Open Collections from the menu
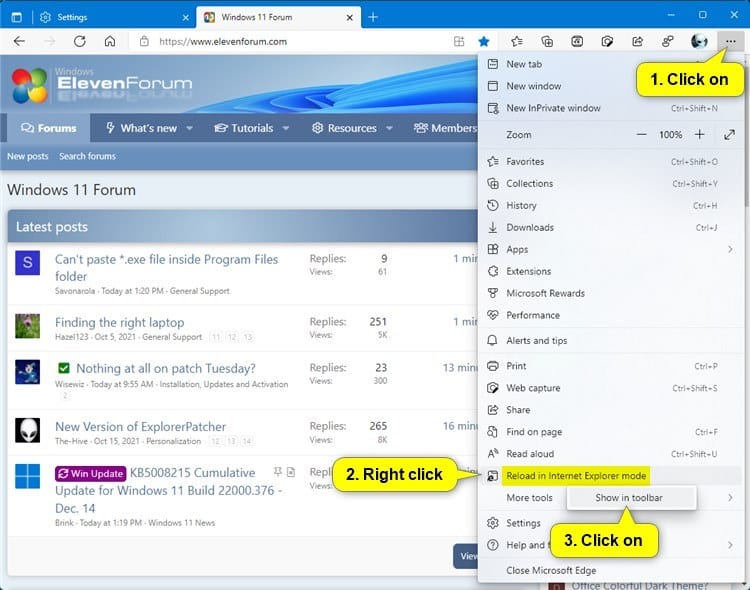The width and height of the screenshot is (750, 590). (x=610, y=184)
